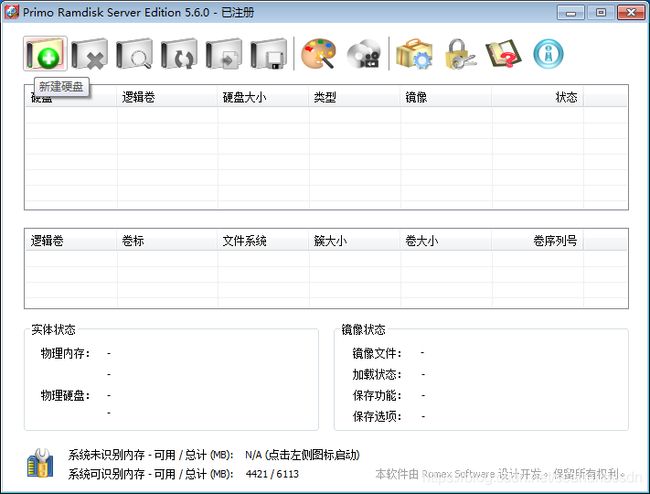Click the 状态 column header
650x494 pixels.
tap(538, 97)
